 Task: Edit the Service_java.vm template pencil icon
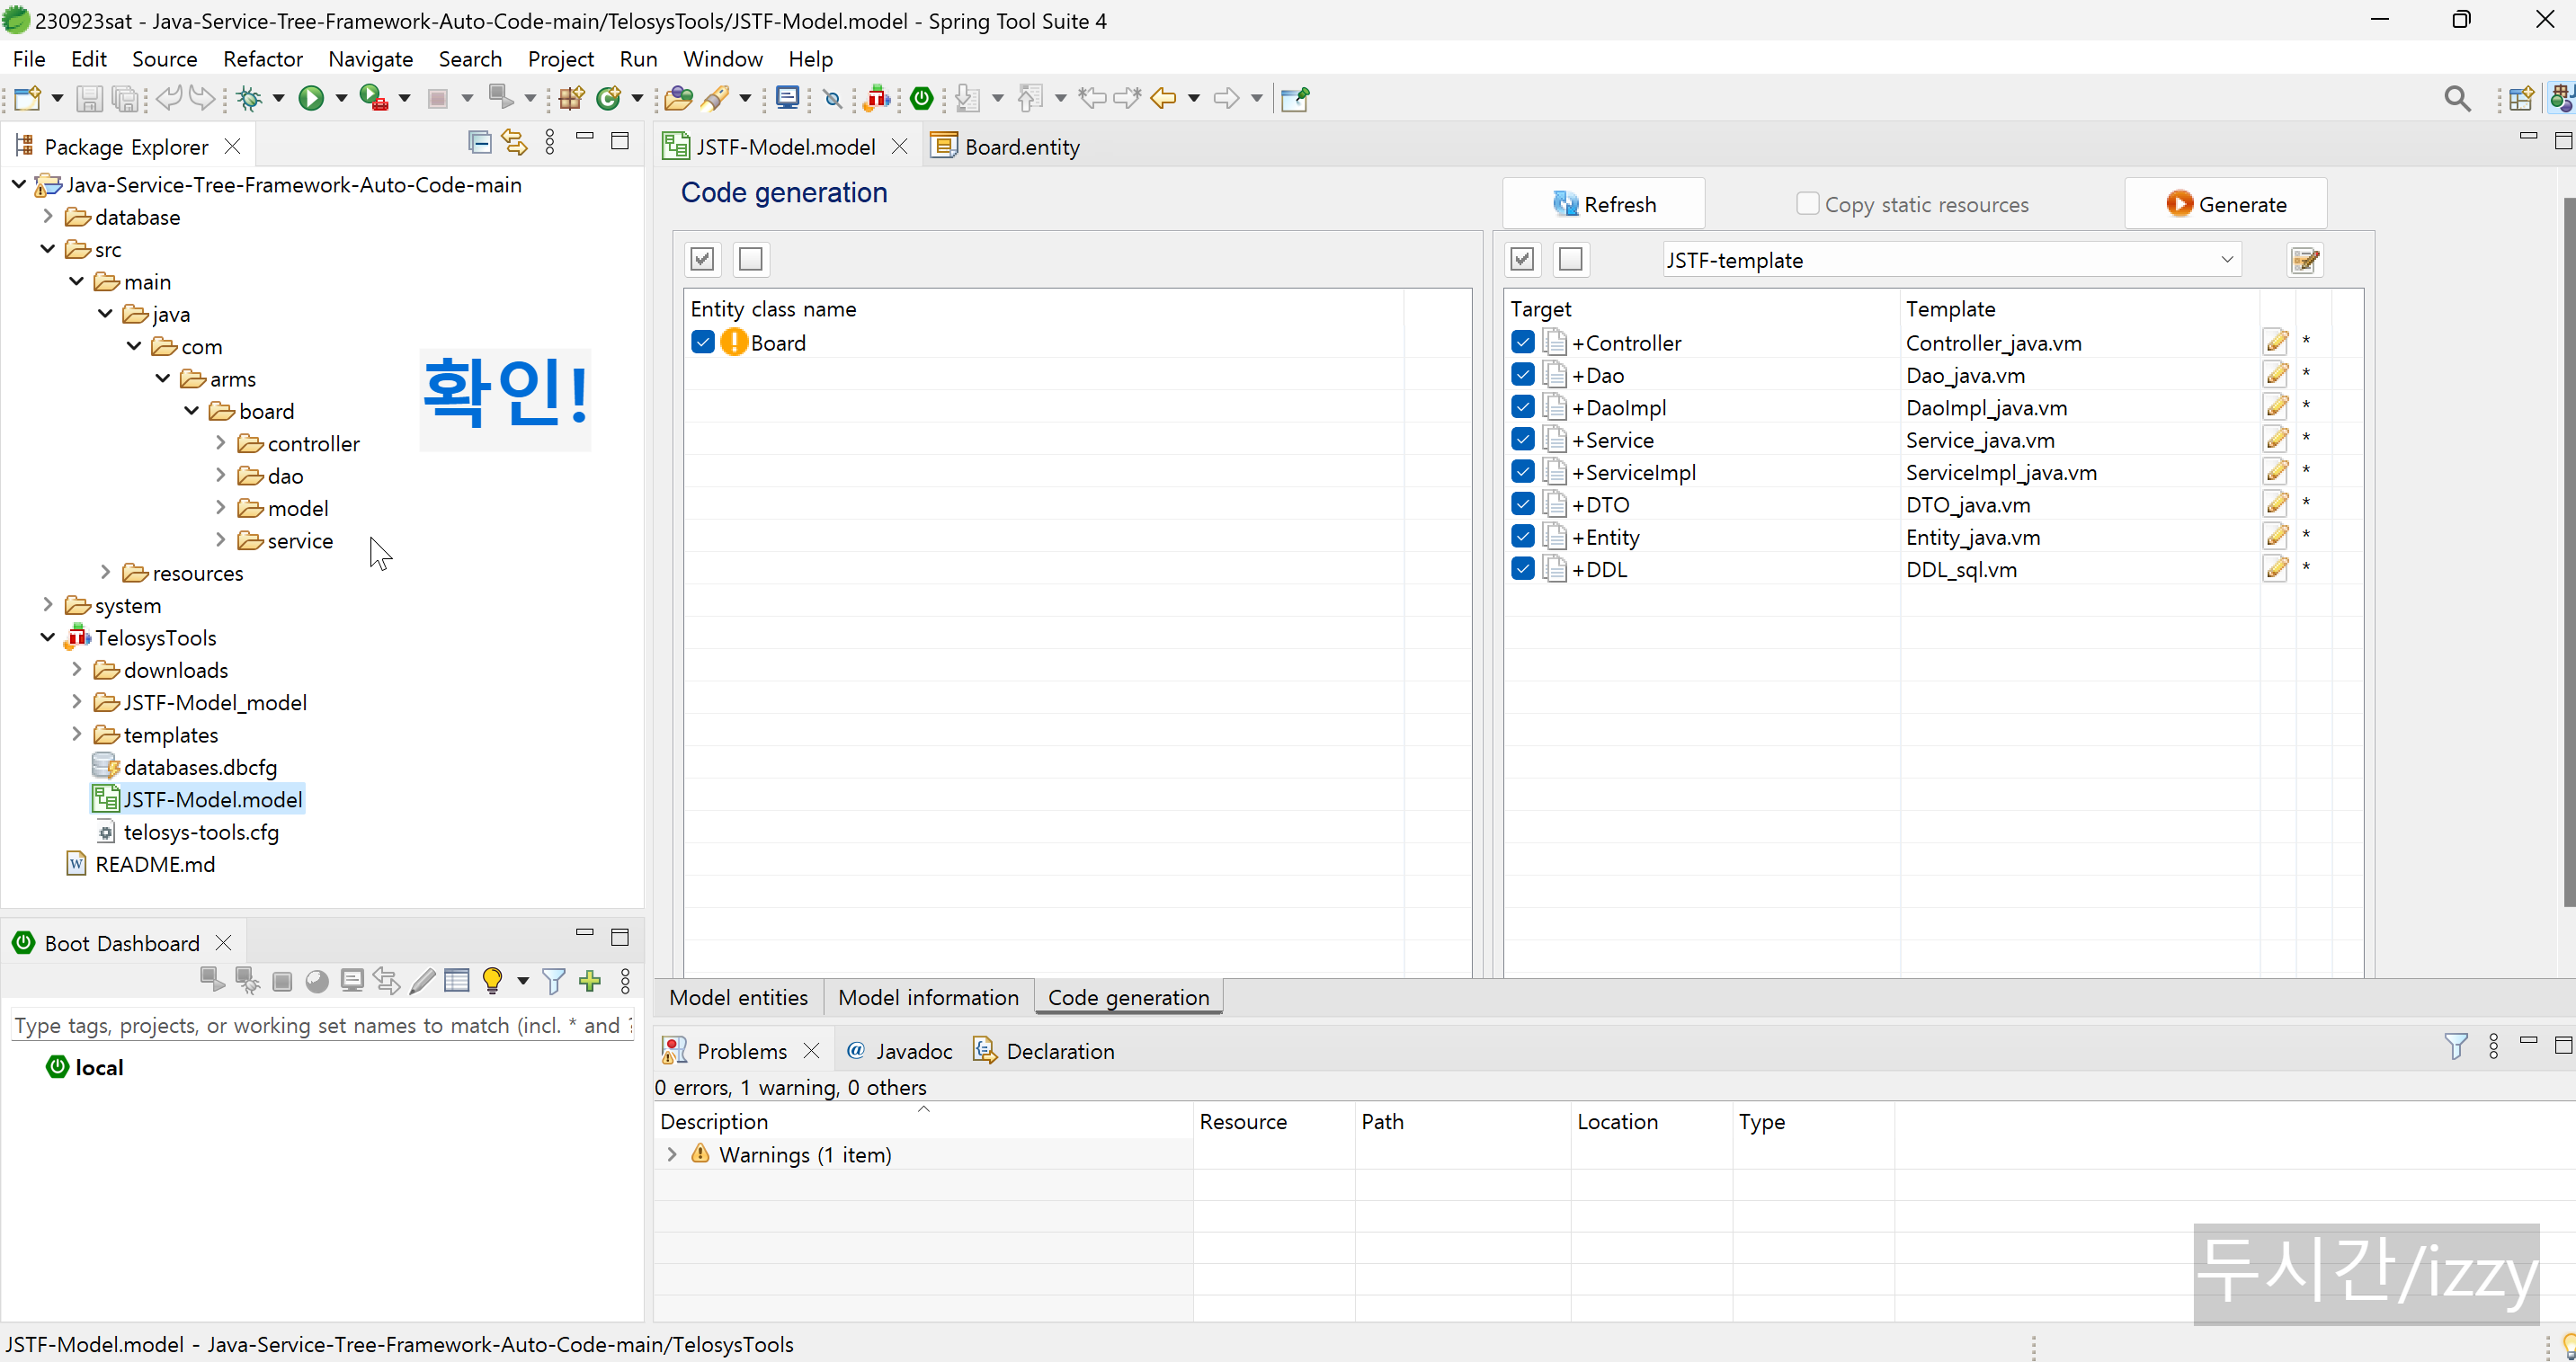(2277, 439)
